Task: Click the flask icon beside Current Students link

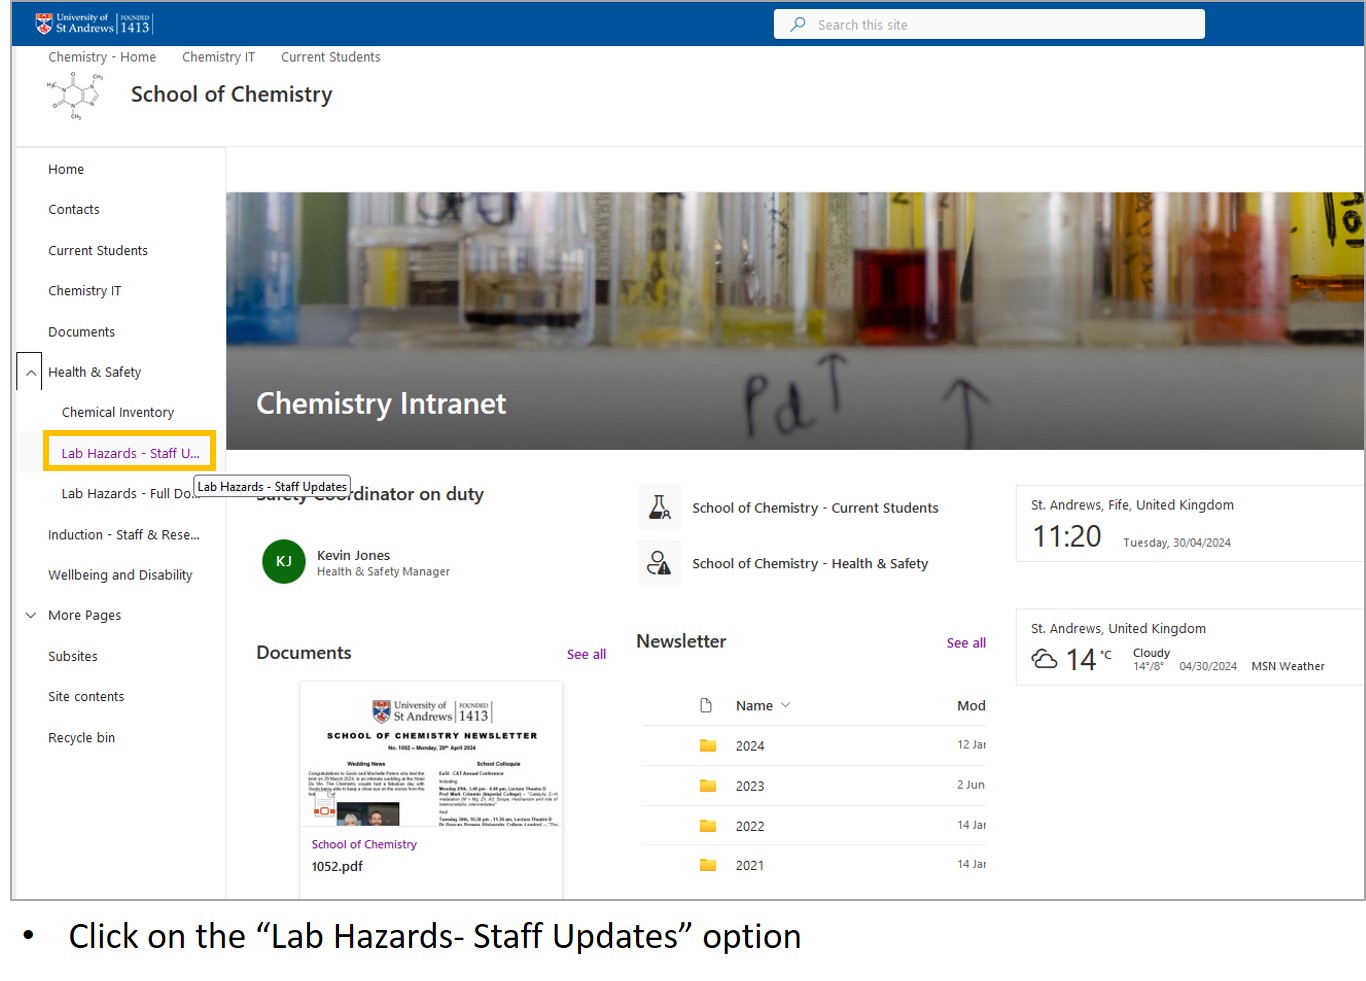Action: (659, 507)
